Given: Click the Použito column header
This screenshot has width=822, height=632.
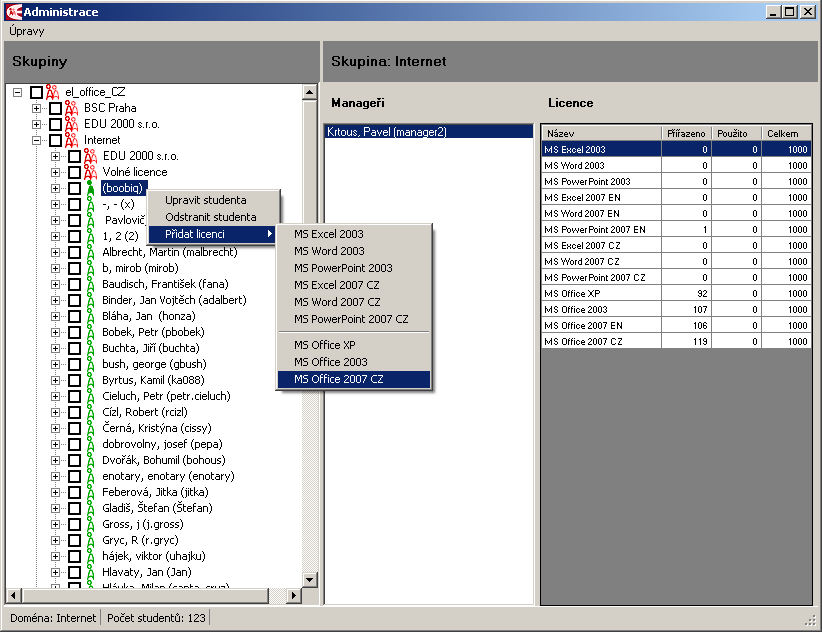Looking at the screenshot, I should tap(736, 134).
